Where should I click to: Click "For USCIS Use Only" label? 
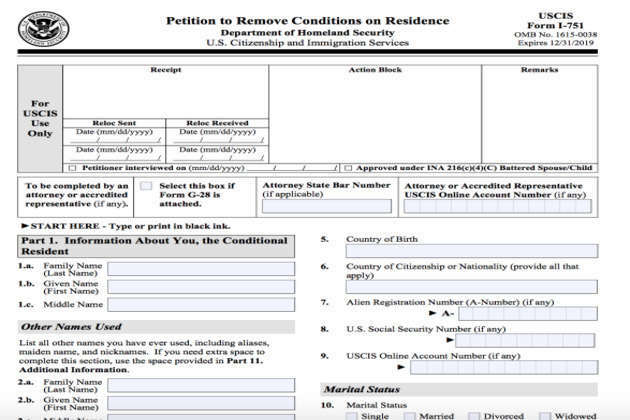tap(40, 119)
